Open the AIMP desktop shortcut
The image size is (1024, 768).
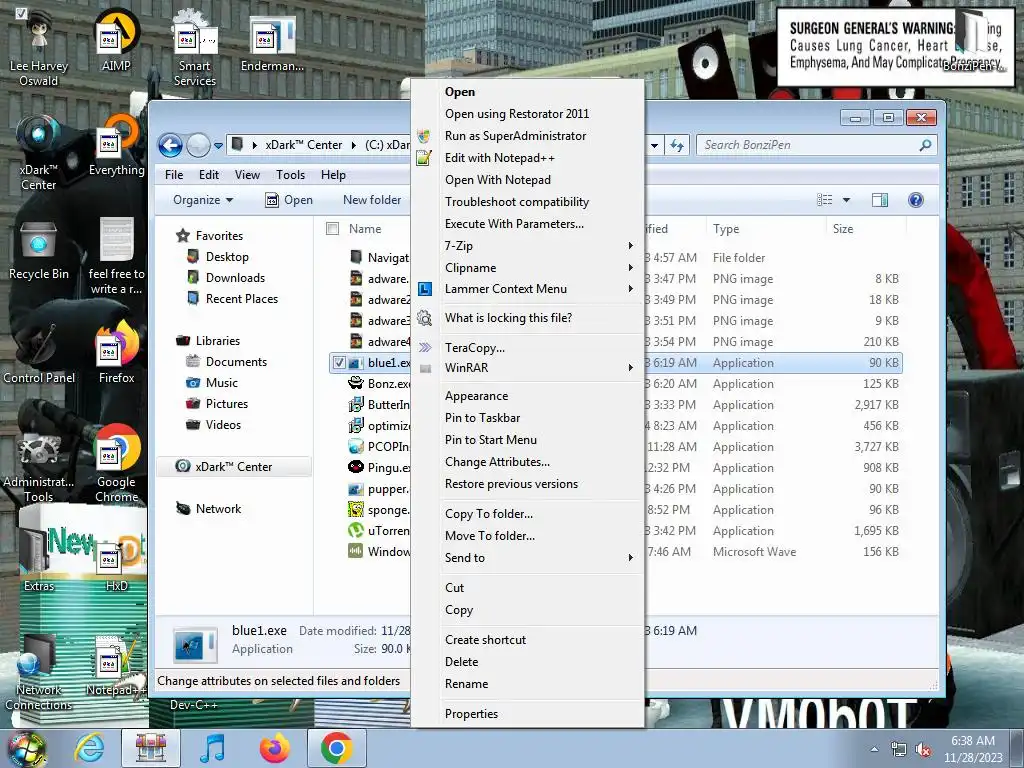tap(116, 40)
